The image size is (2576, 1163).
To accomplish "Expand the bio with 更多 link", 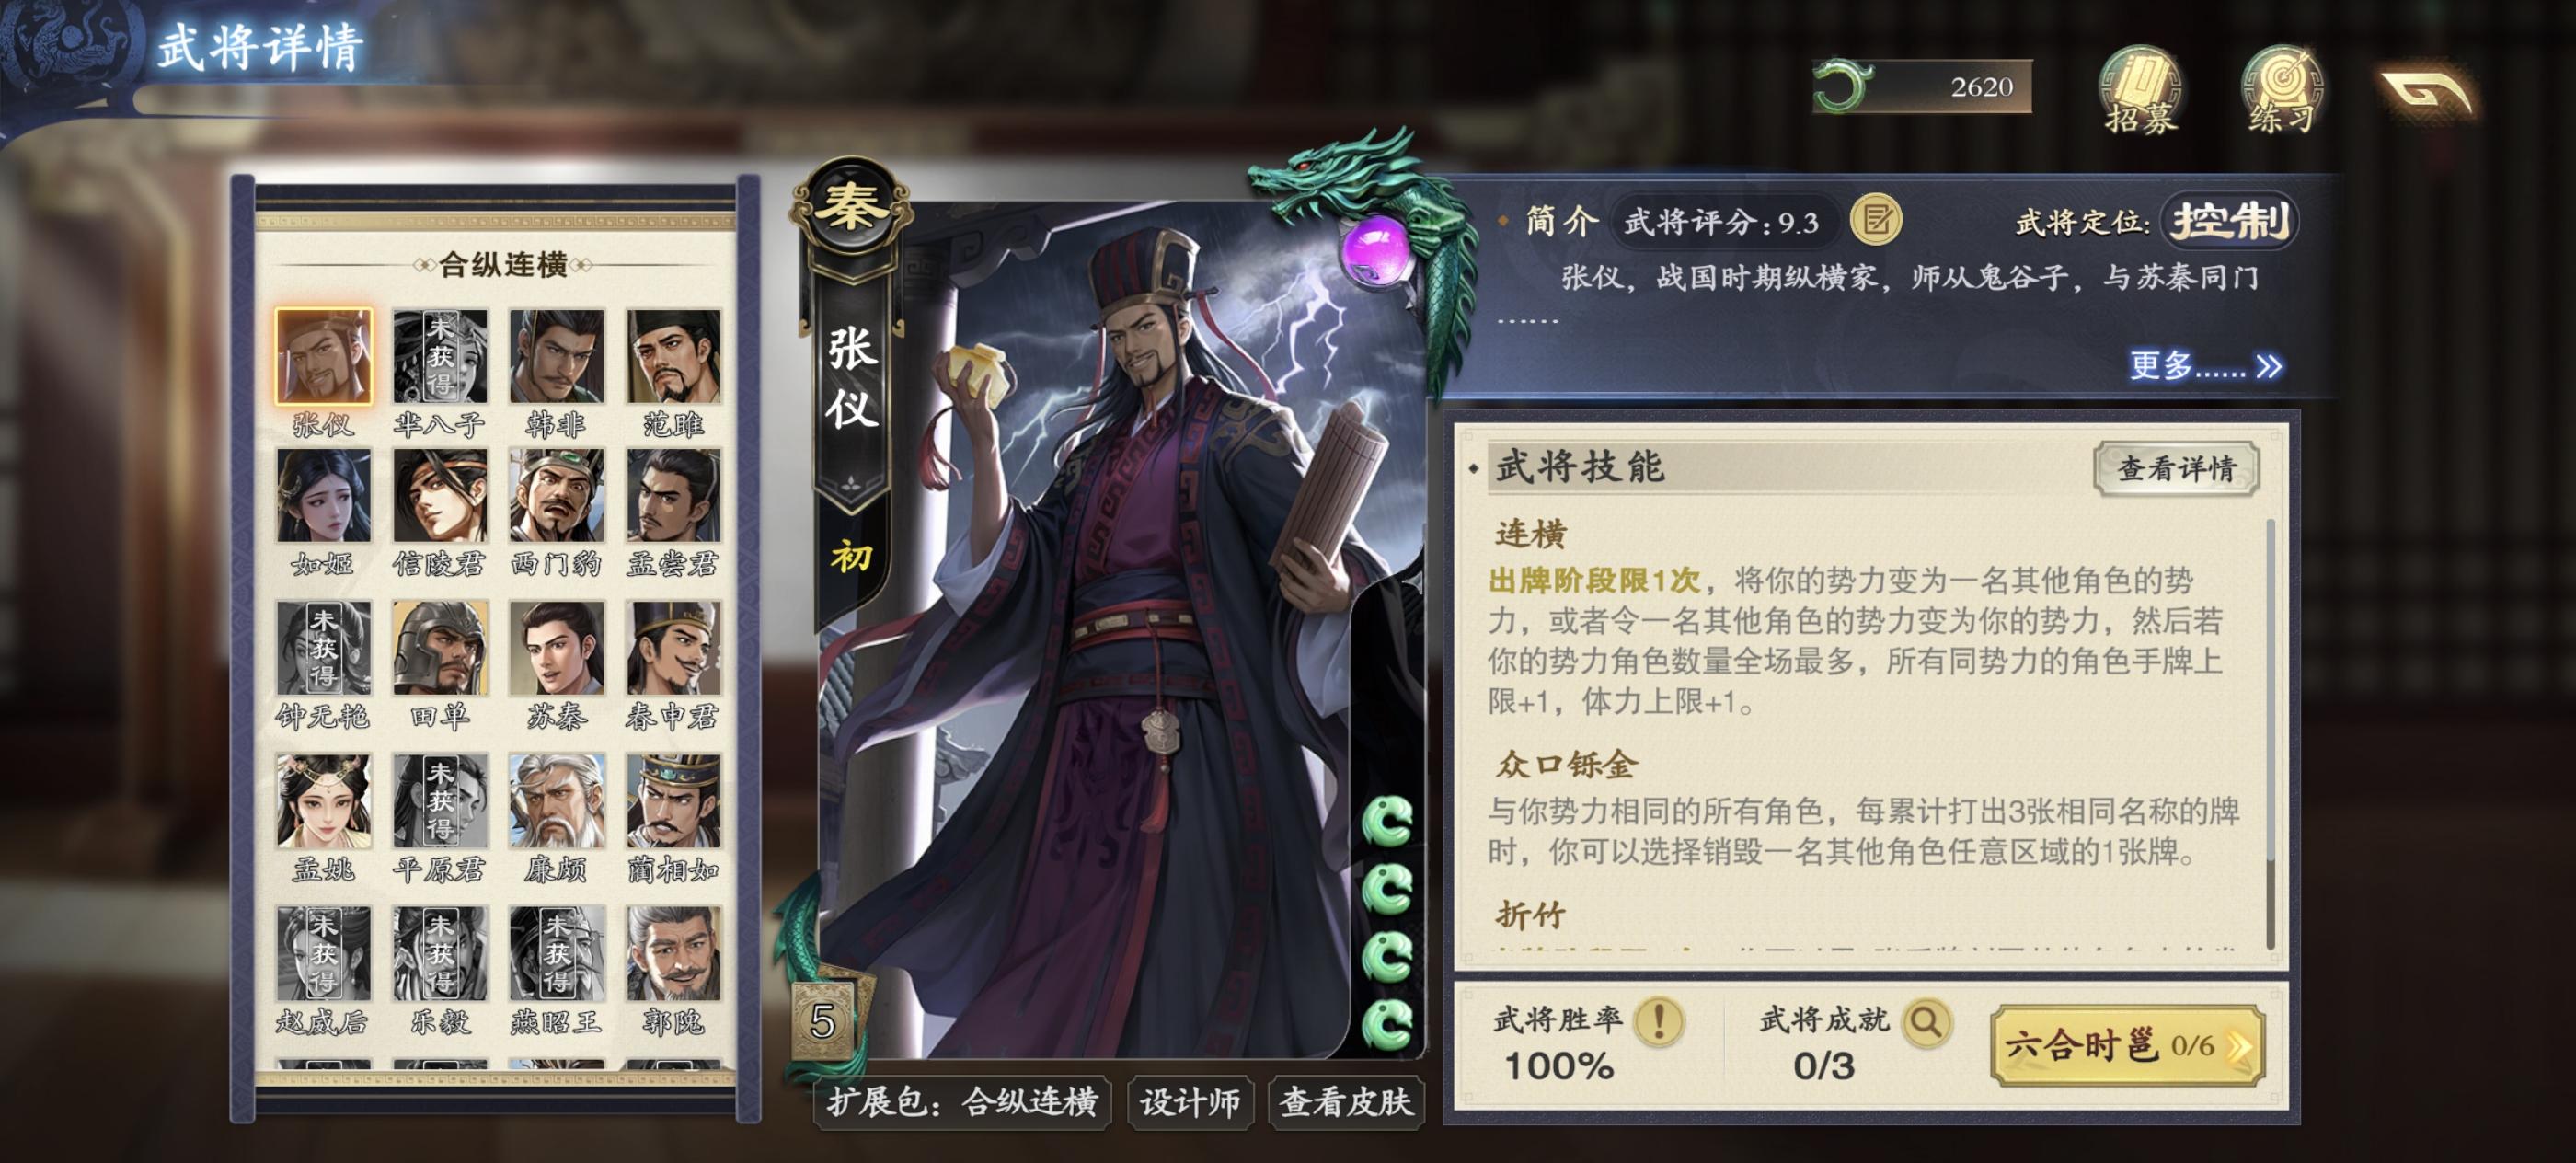I will coord(2204,366).
